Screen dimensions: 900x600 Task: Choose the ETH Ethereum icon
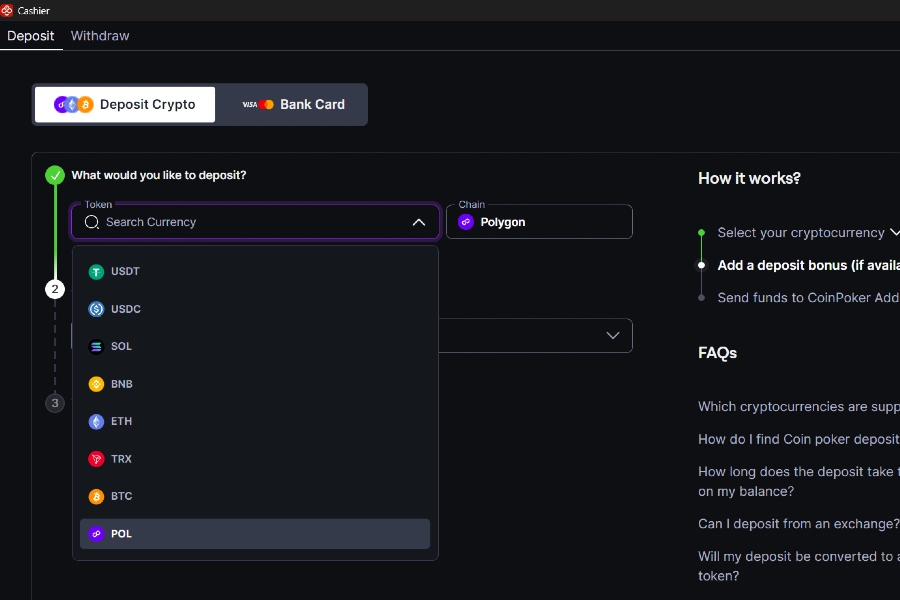96,422
